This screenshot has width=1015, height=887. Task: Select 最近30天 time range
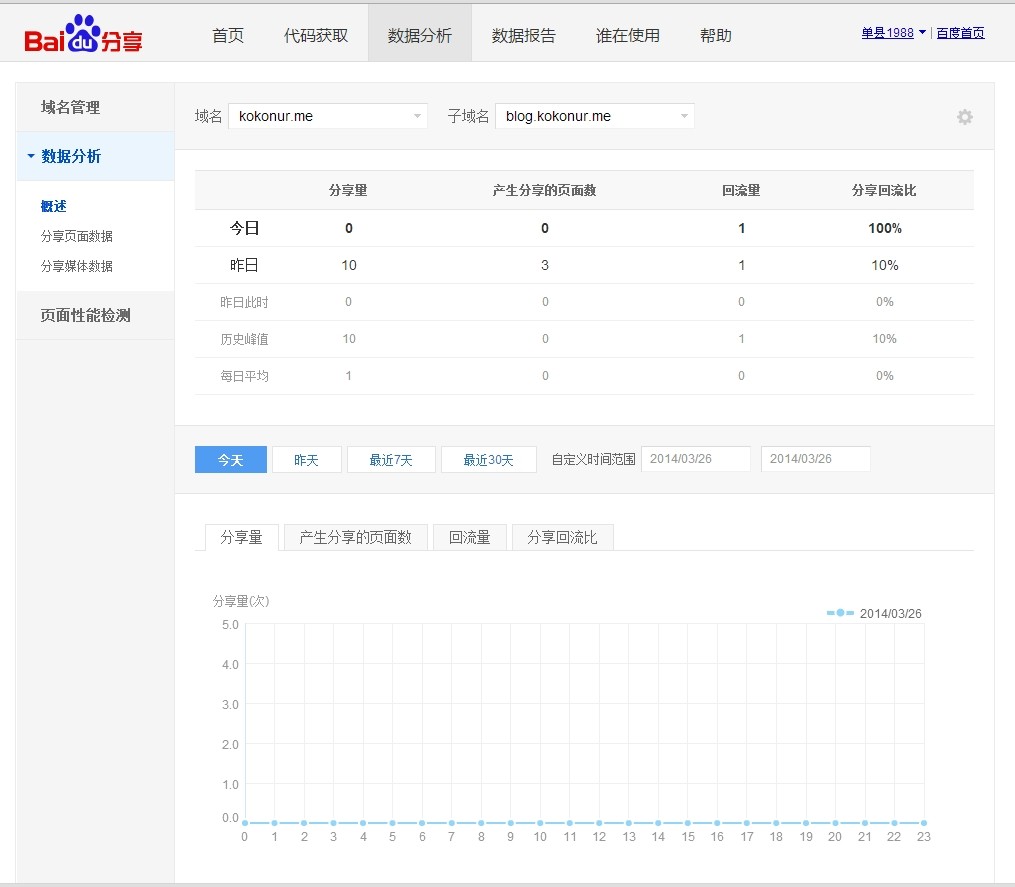pyautogui.click(x=489, y=460)
